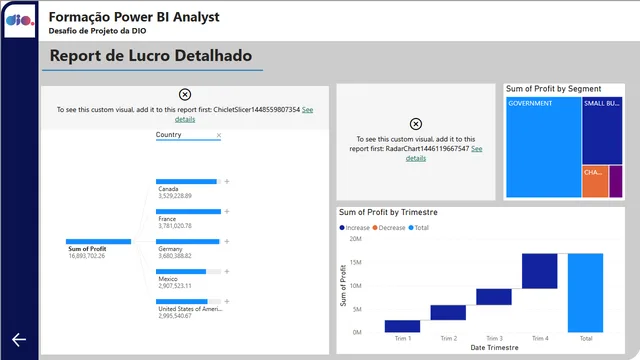Select the Trim 1 waterfall bar

pos(402,326)
